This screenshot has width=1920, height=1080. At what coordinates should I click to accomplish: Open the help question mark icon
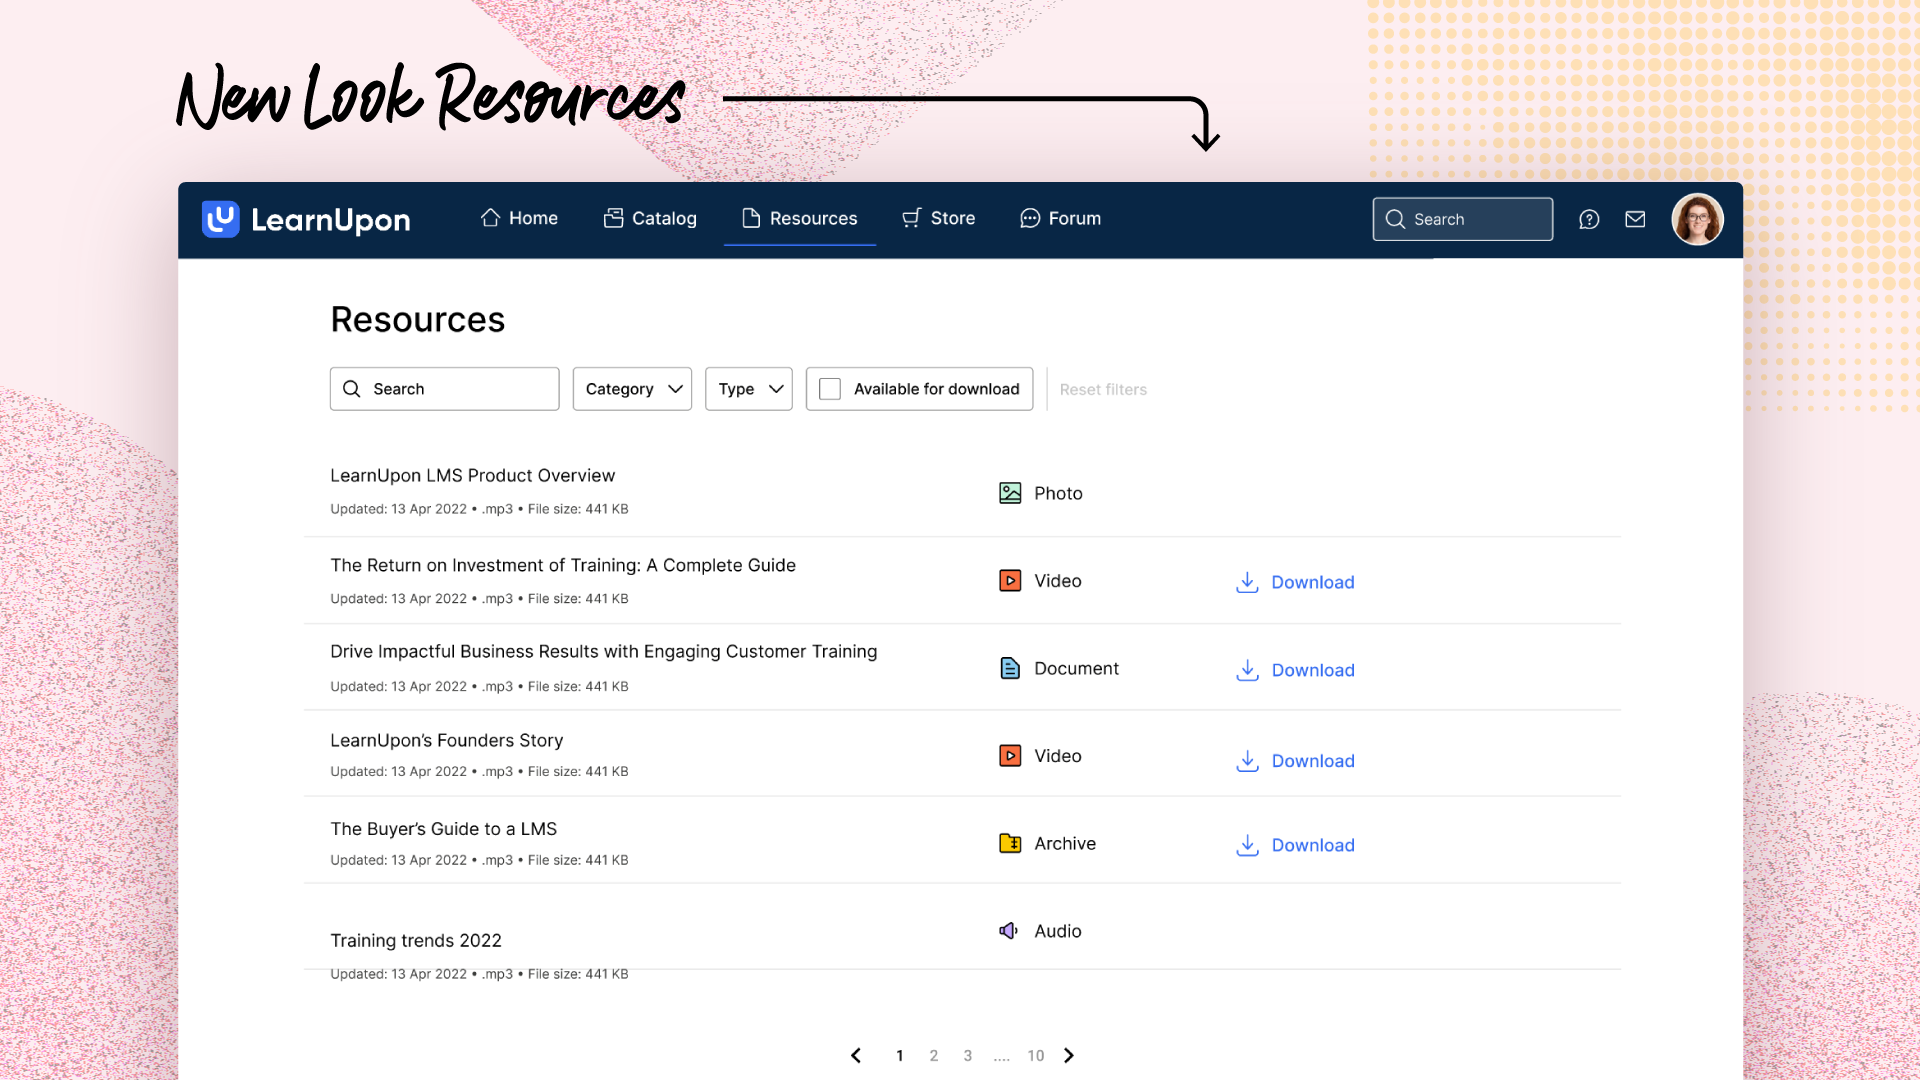pos(1589,219)
